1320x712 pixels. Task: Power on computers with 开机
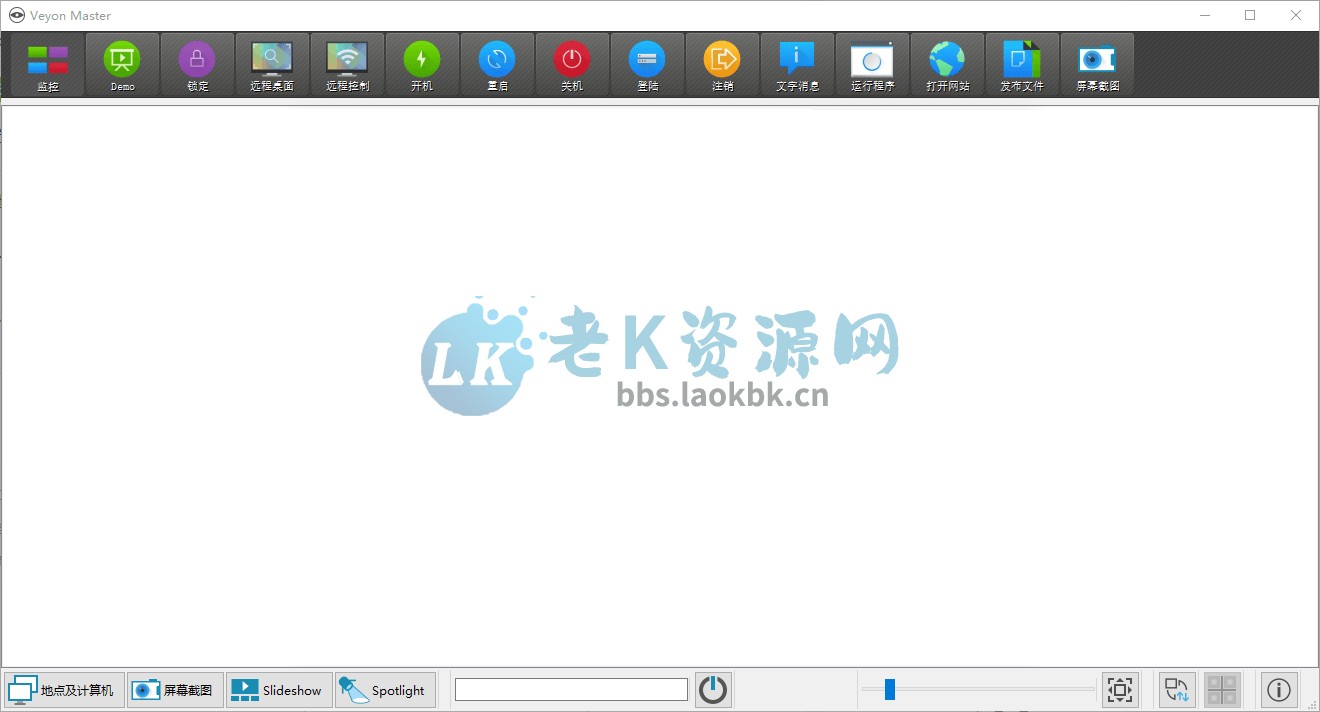pos(422,65)
